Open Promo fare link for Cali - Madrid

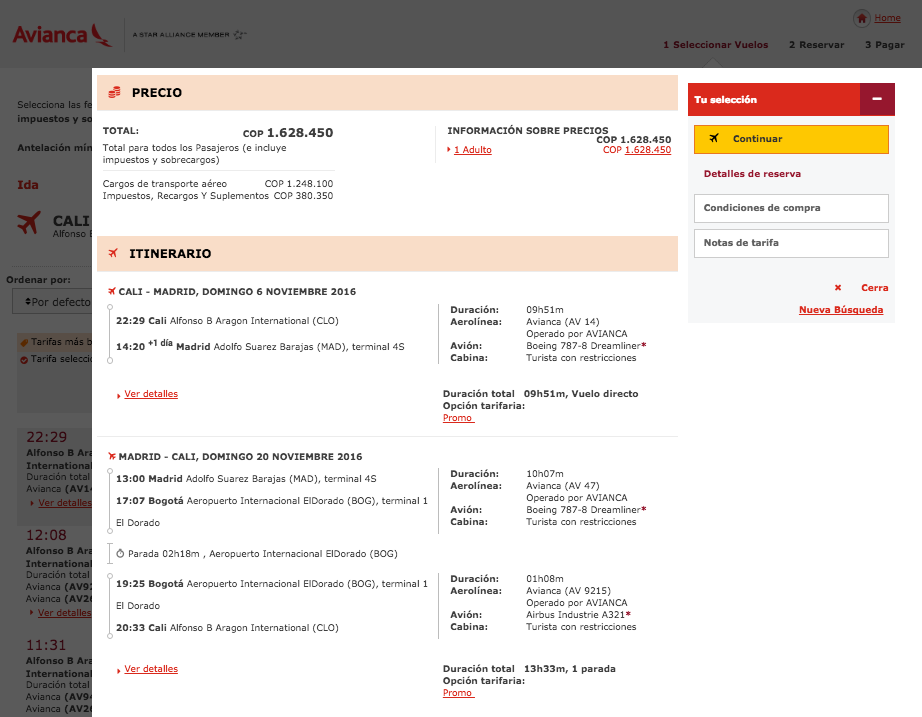click(458, 418)
